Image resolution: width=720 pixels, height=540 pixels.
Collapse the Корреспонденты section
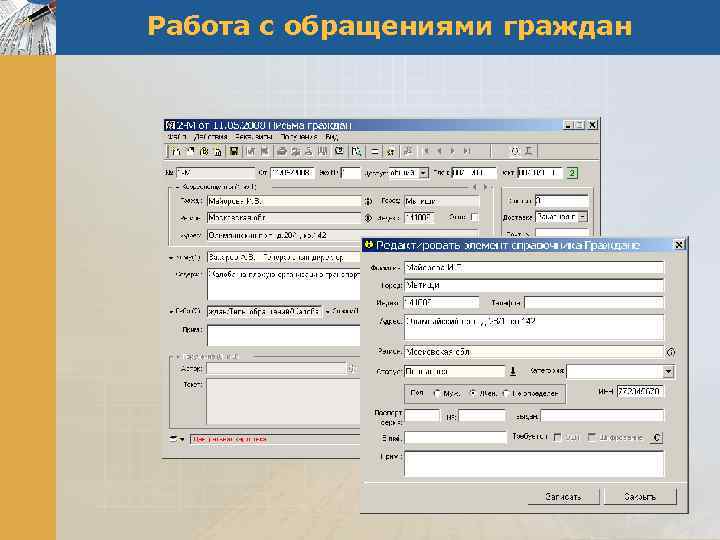pyautogui.click(x=177, y=187)
